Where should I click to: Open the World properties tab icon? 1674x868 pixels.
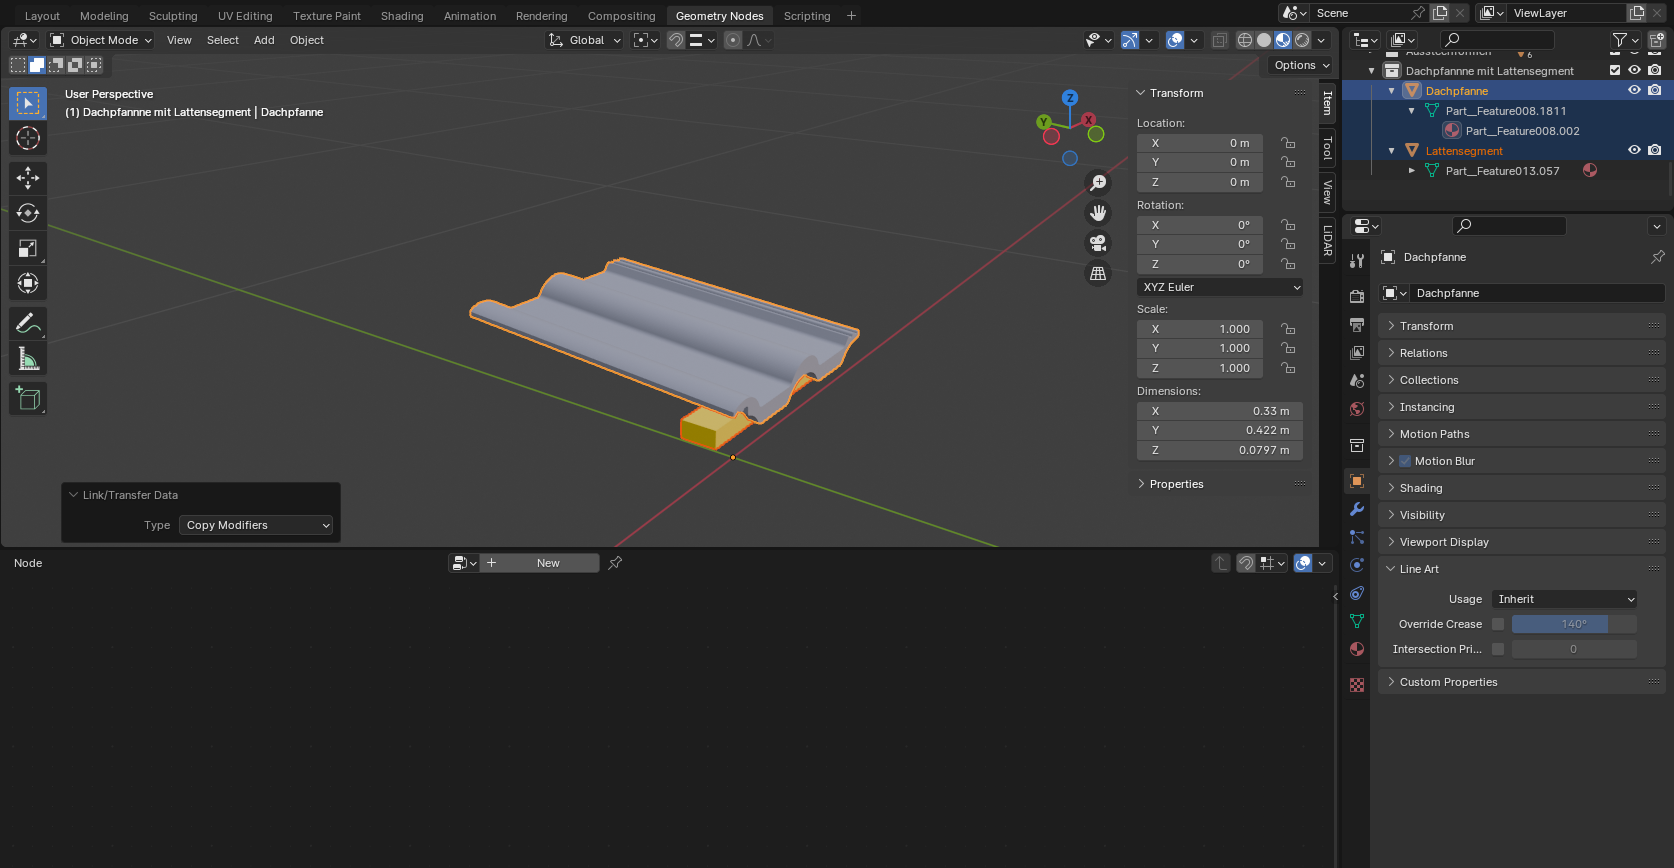tap(1357, 409)
